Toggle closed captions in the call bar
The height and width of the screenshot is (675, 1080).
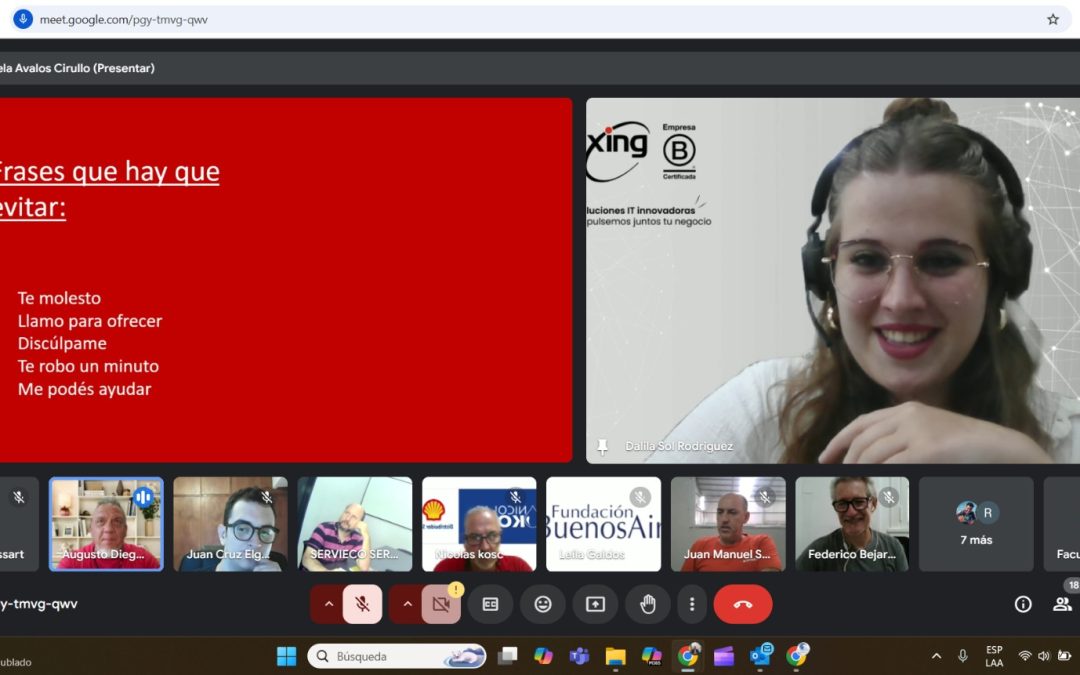coord(490,604)
